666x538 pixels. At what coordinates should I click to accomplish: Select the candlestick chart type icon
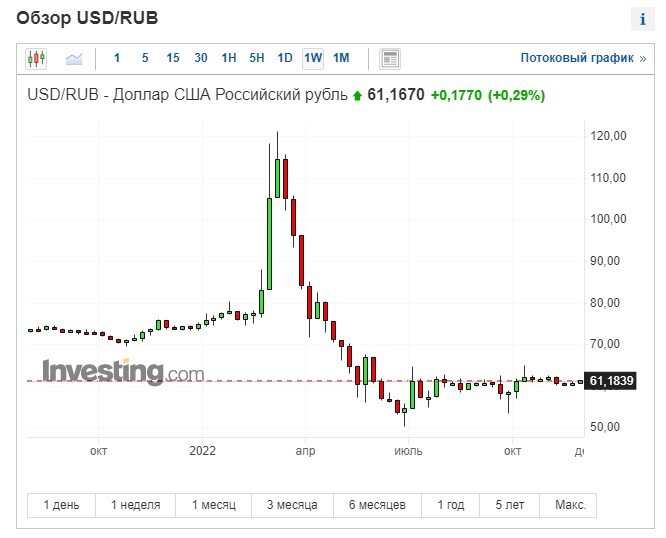click(x=36, y=59)
